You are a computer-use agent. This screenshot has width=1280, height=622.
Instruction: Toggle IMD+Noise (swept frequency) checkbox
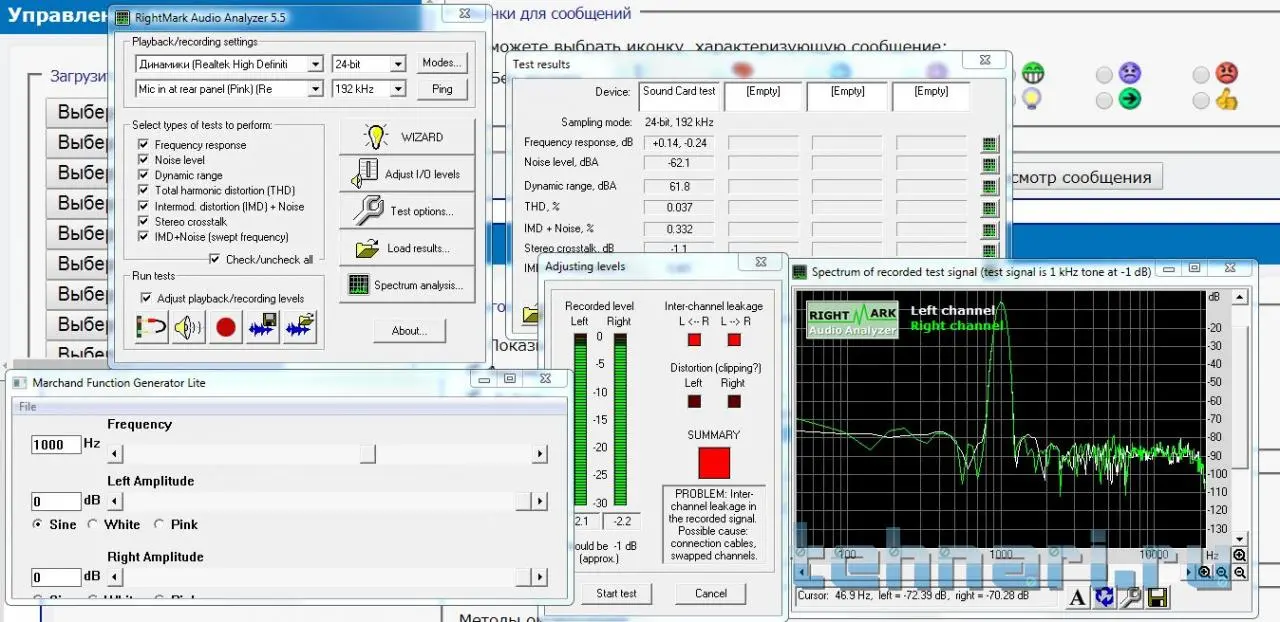point(144,237)
